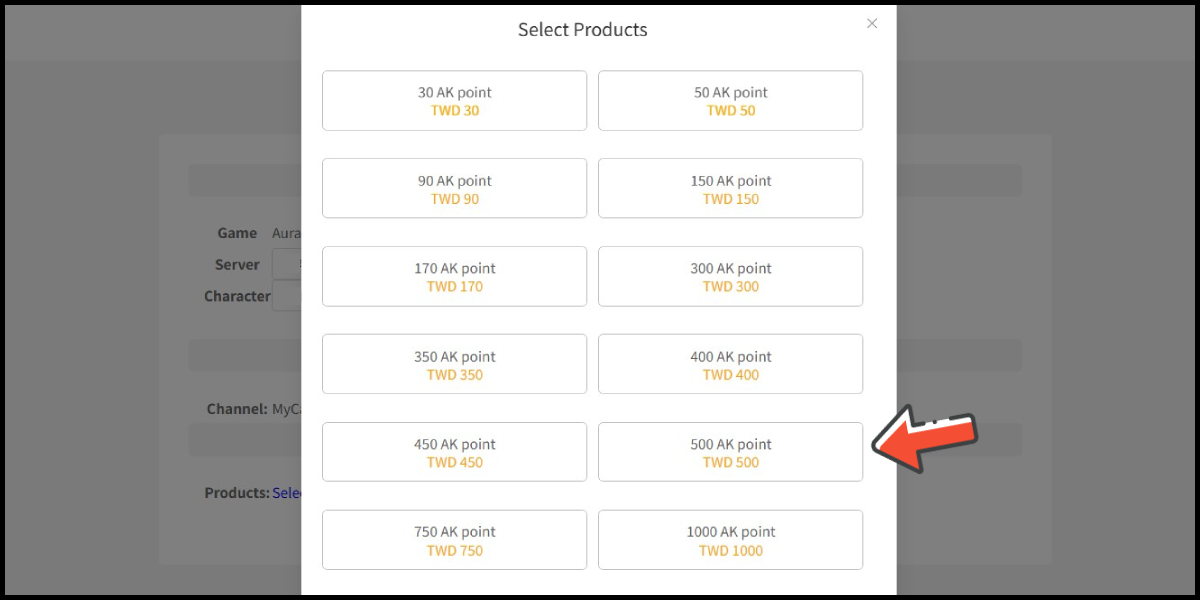Image resolution: width=1200 pixels, height=600 pixels.
Task: Choose the 350 AK point product
Action: click(x=454, y=364)
